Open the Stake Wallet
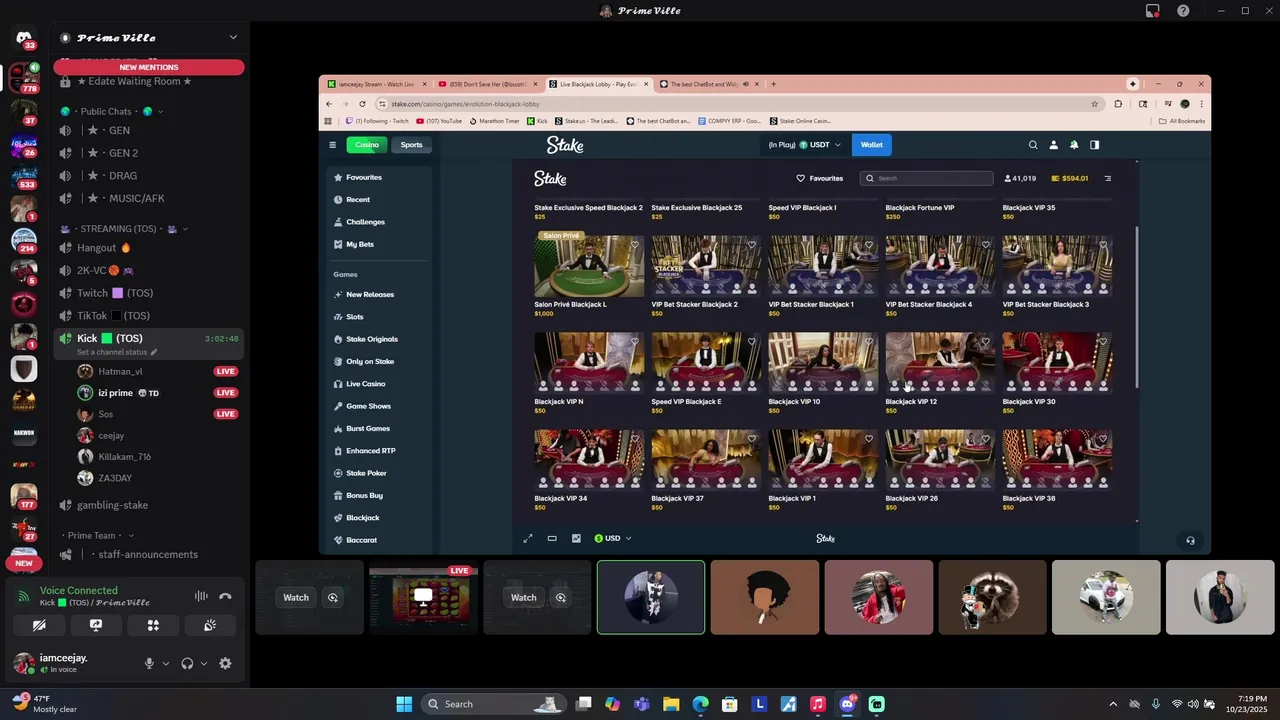The width and height of the screenshot is (1280, 720). point(872,145)
